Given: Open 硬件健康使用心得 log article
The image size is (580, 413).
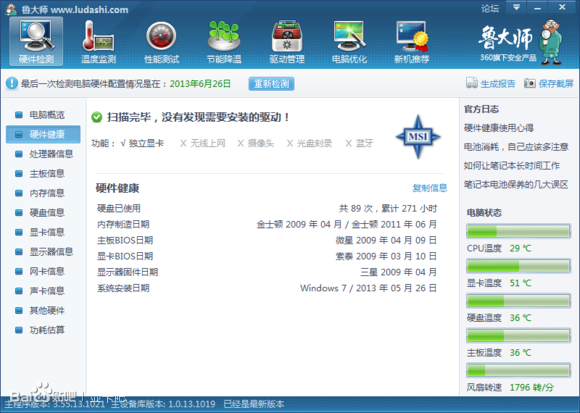Looking at the screenshot, I should pos(499,128).
